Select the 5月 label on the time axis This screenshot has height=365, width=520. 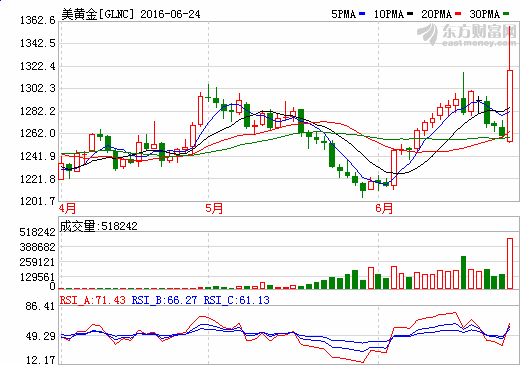point(214,209)
